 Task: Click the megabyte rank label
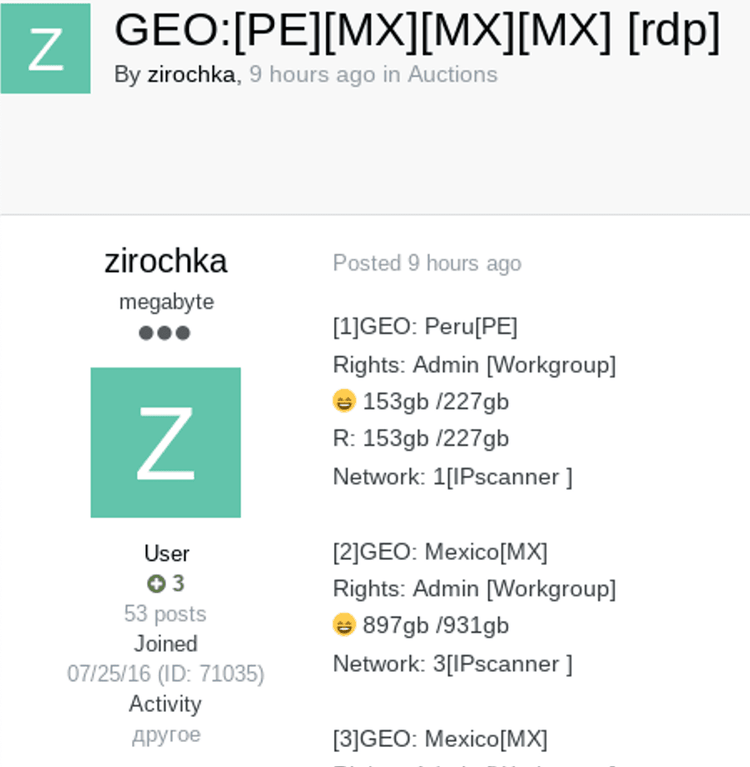pyautogui.click(x=166, y=302)
